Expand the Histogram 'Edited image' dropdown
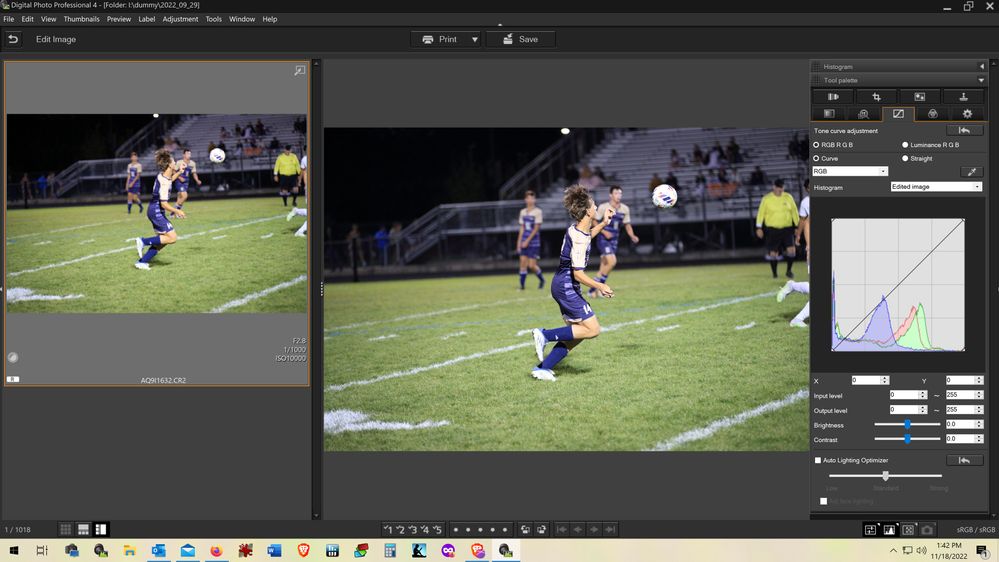The height and width of the screenshot is (562, 999). point(936,187)
